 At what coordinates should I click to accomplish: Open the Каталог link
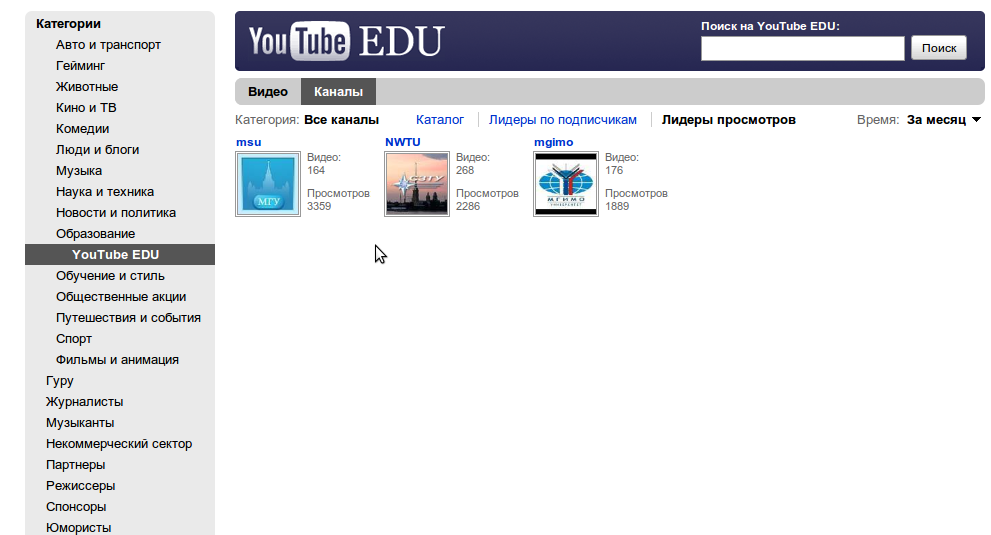pyautogui.click(x=440, y=120)
